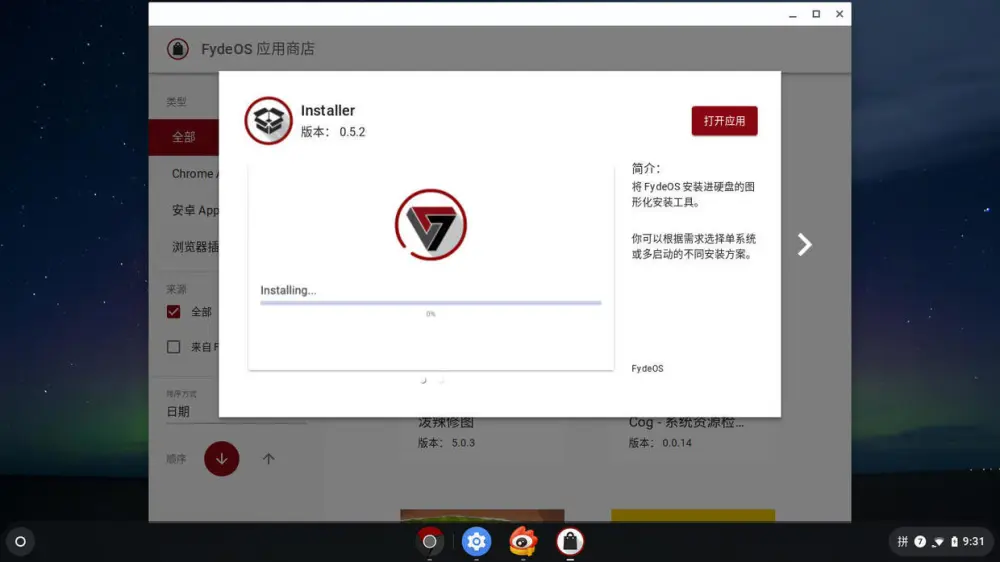Open Chromium browser from the shelf
The height and width of the screenshot is (562, 1000).
coord(430,542)
